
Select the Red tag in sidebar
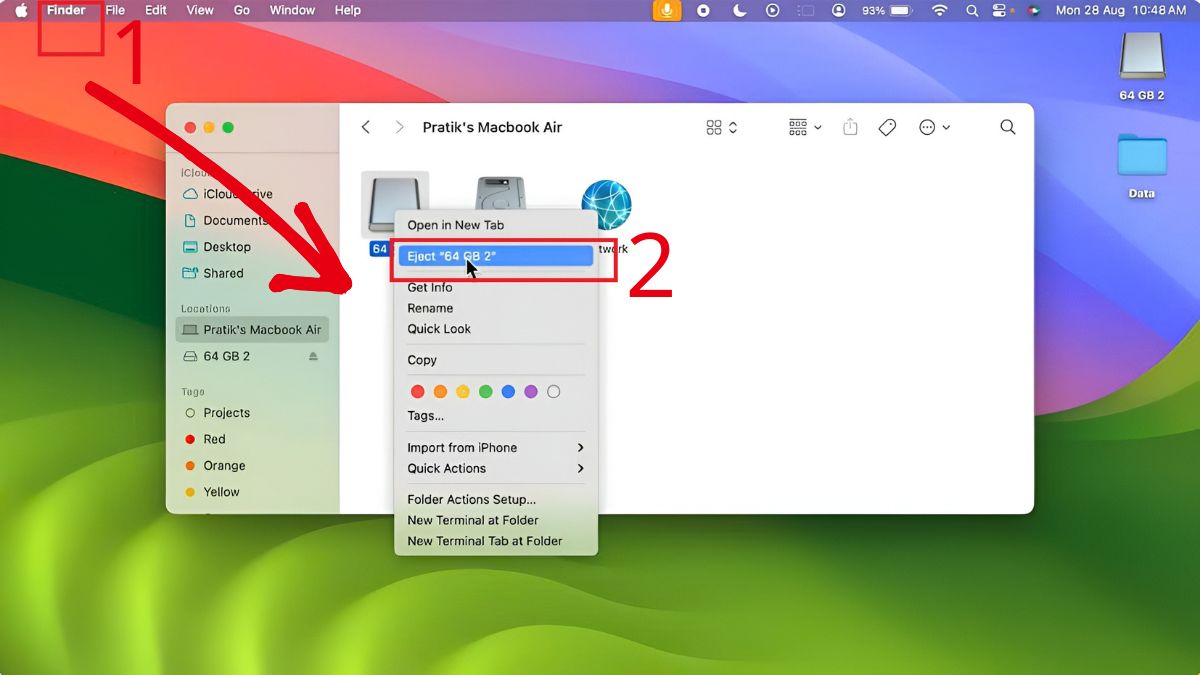tap(206, 439)
